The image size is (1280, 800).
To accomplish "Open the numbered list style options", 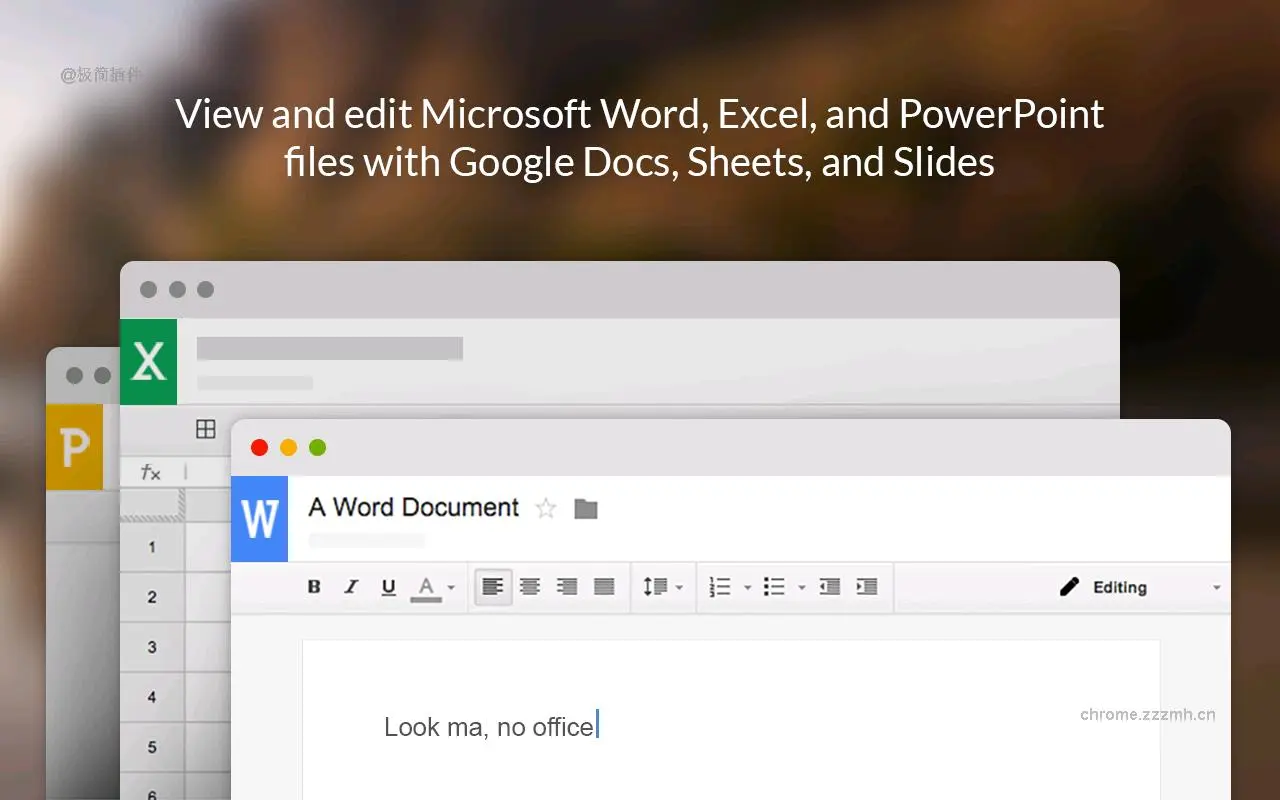I will (x=748, y=587).
